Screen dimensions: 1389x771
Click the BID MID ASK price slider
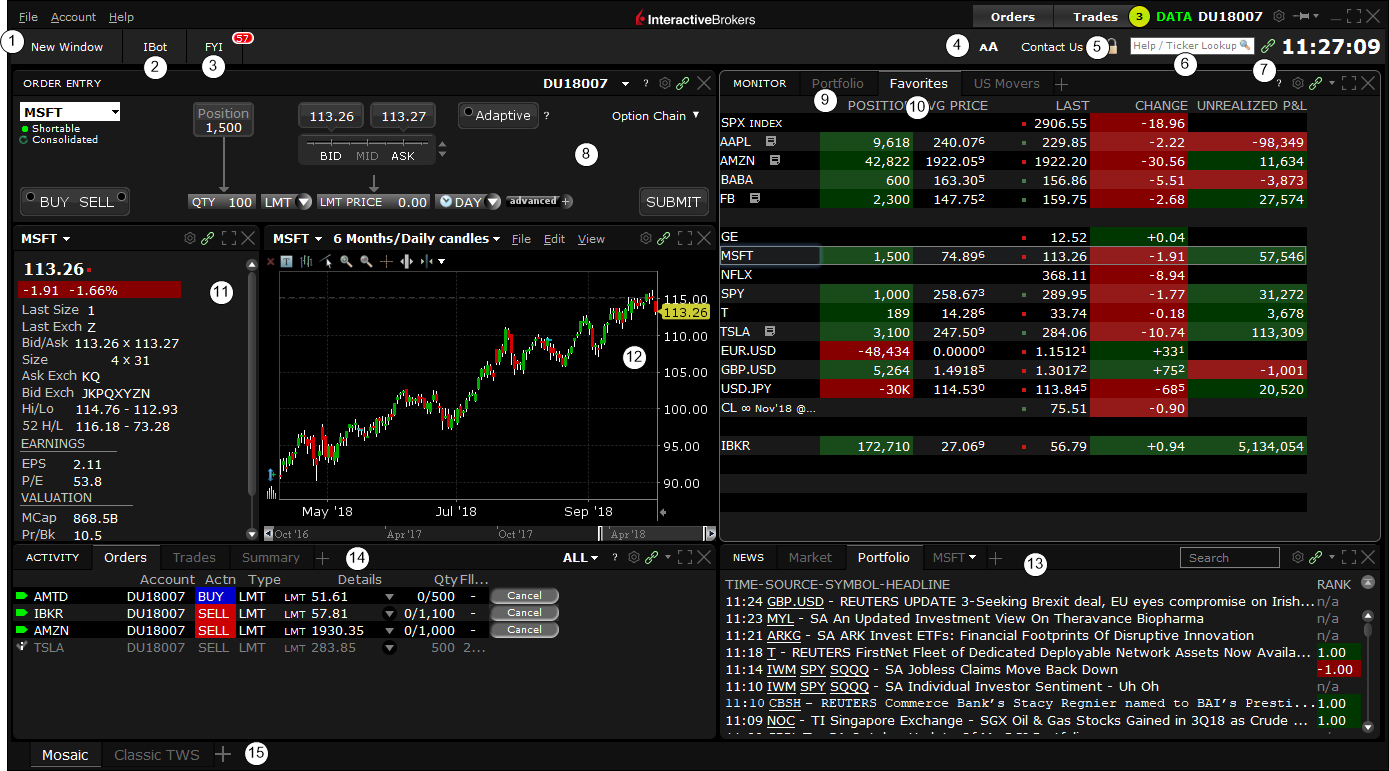click(x=367, y=150)
